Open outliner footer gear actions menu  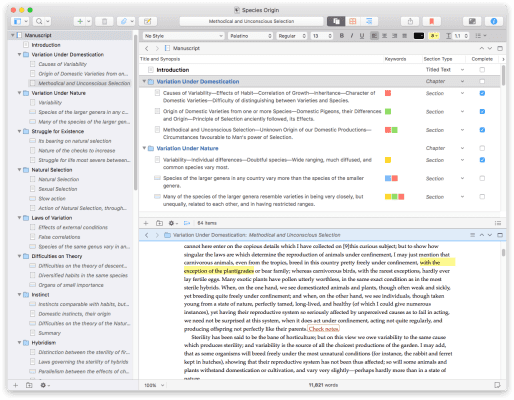pyautogui.click(x=173, y=223)
